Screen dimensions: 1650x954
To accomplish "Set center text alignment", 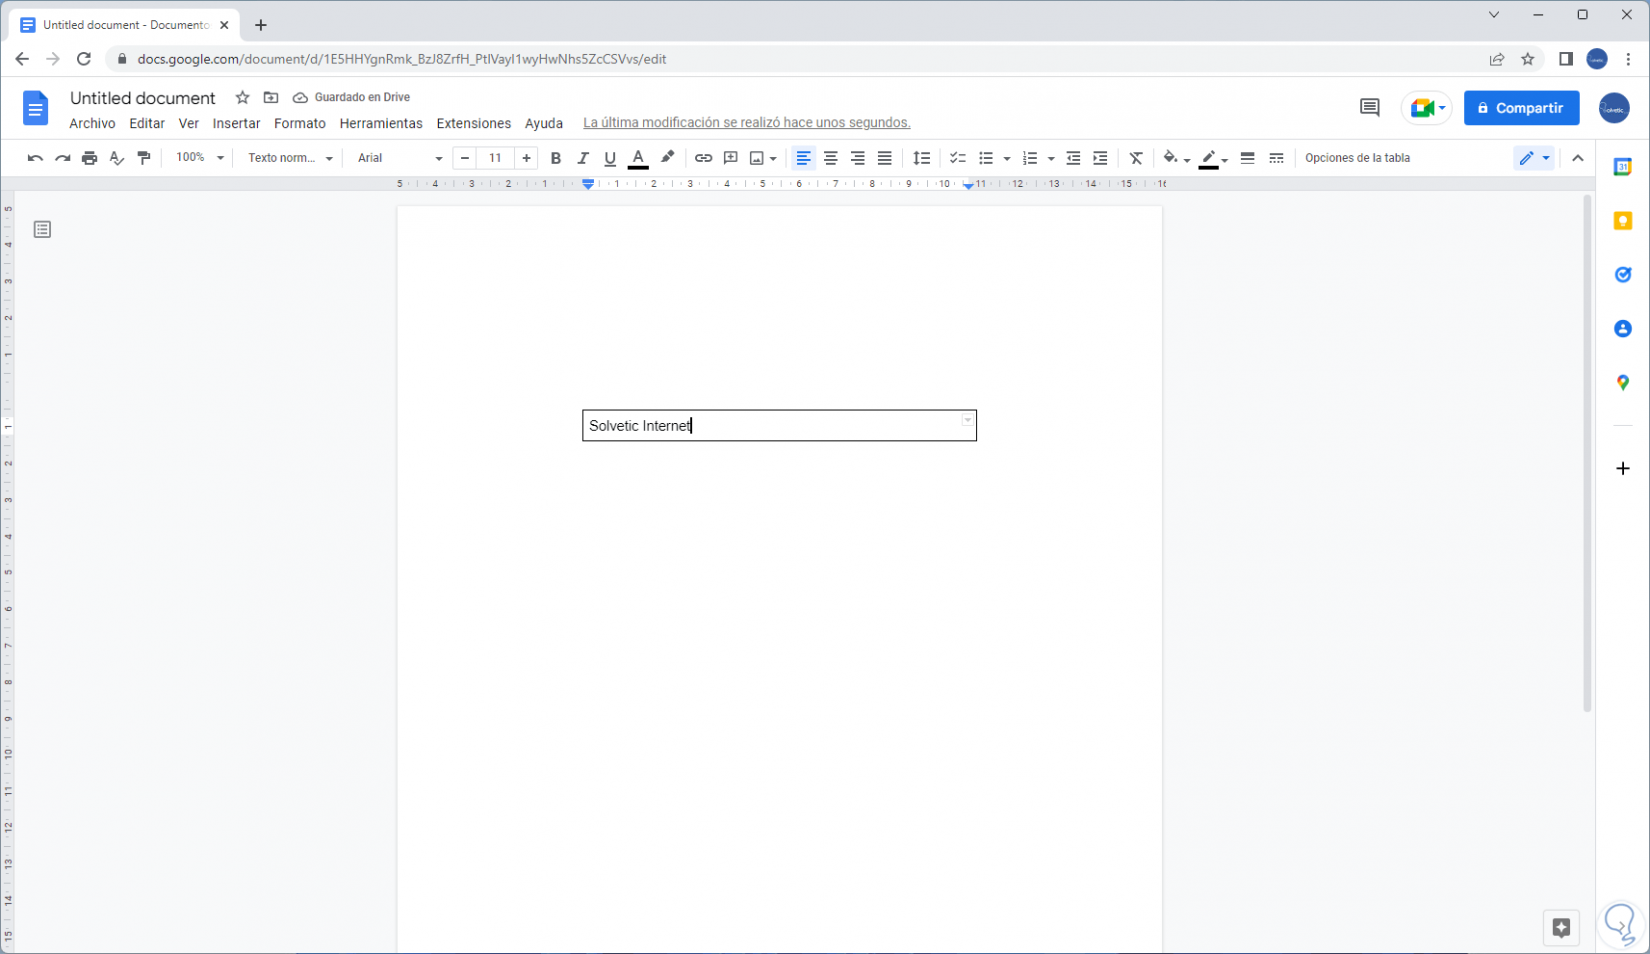I will click(830, 158).
